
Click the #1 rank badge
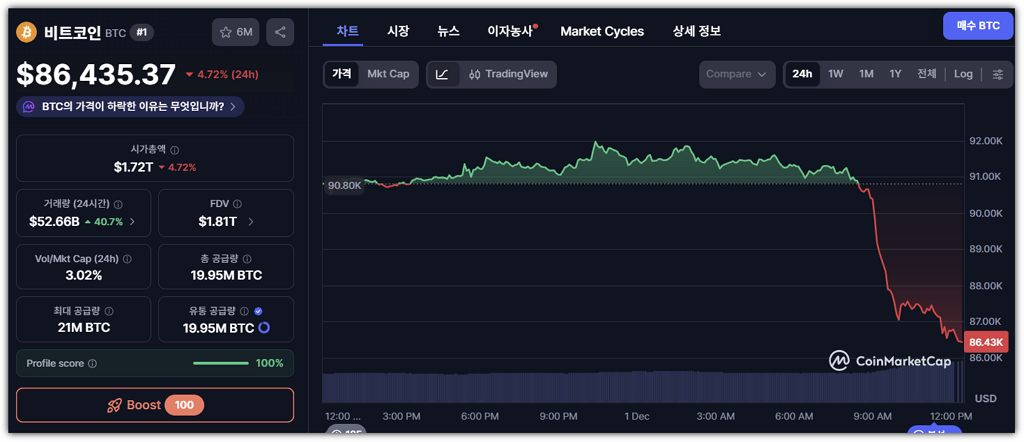(x=142, y=32)
